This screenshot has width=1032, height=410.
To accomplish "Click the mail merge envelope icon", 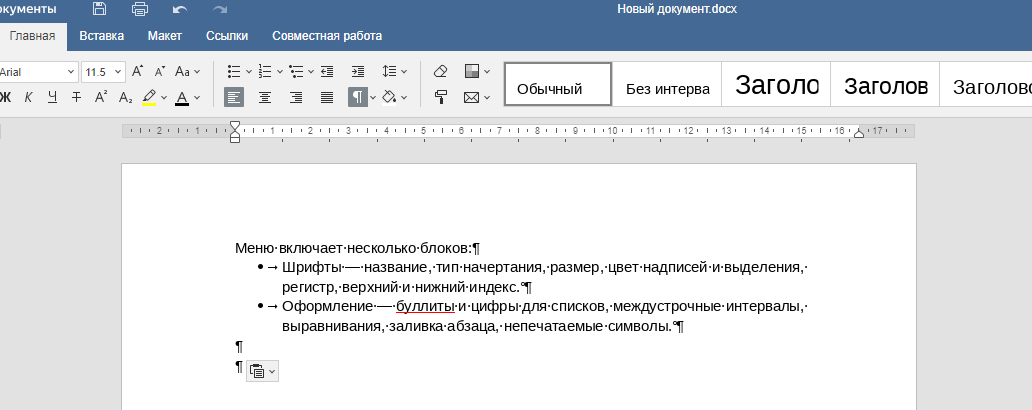I will click(x=471, y=97).
